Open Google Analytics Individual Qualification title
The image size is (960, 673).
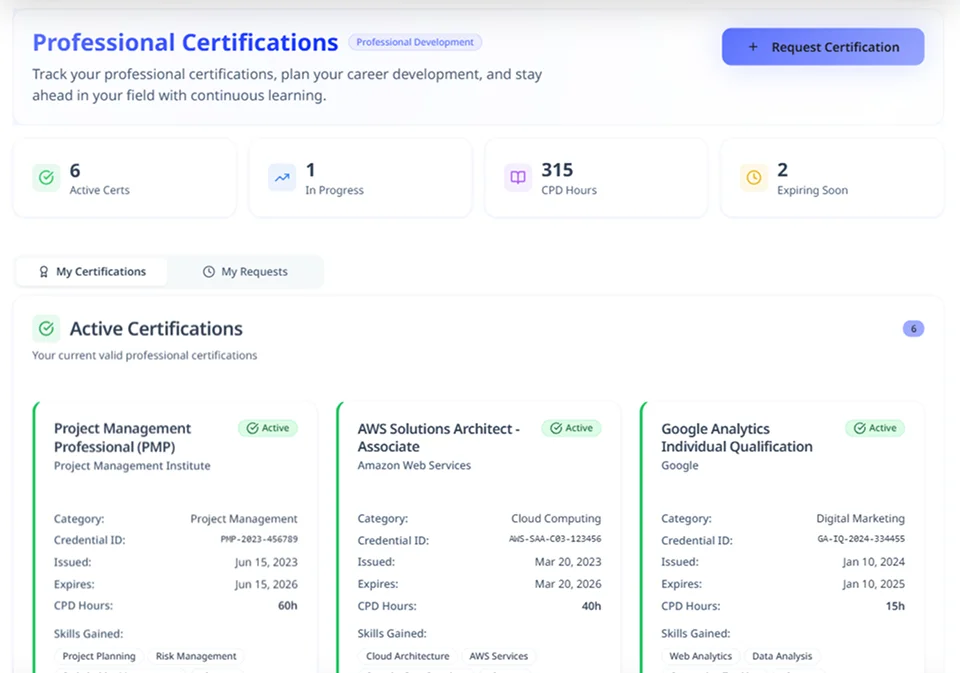(x=737, y=437)
